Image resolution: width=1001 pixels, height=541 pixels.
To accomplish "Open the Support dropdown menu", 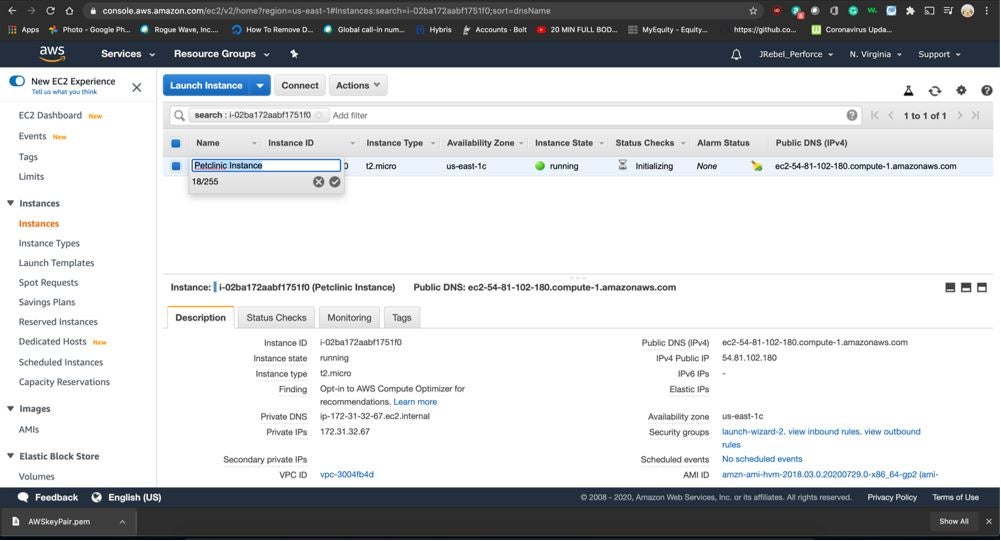I will (x=939, y=54).
